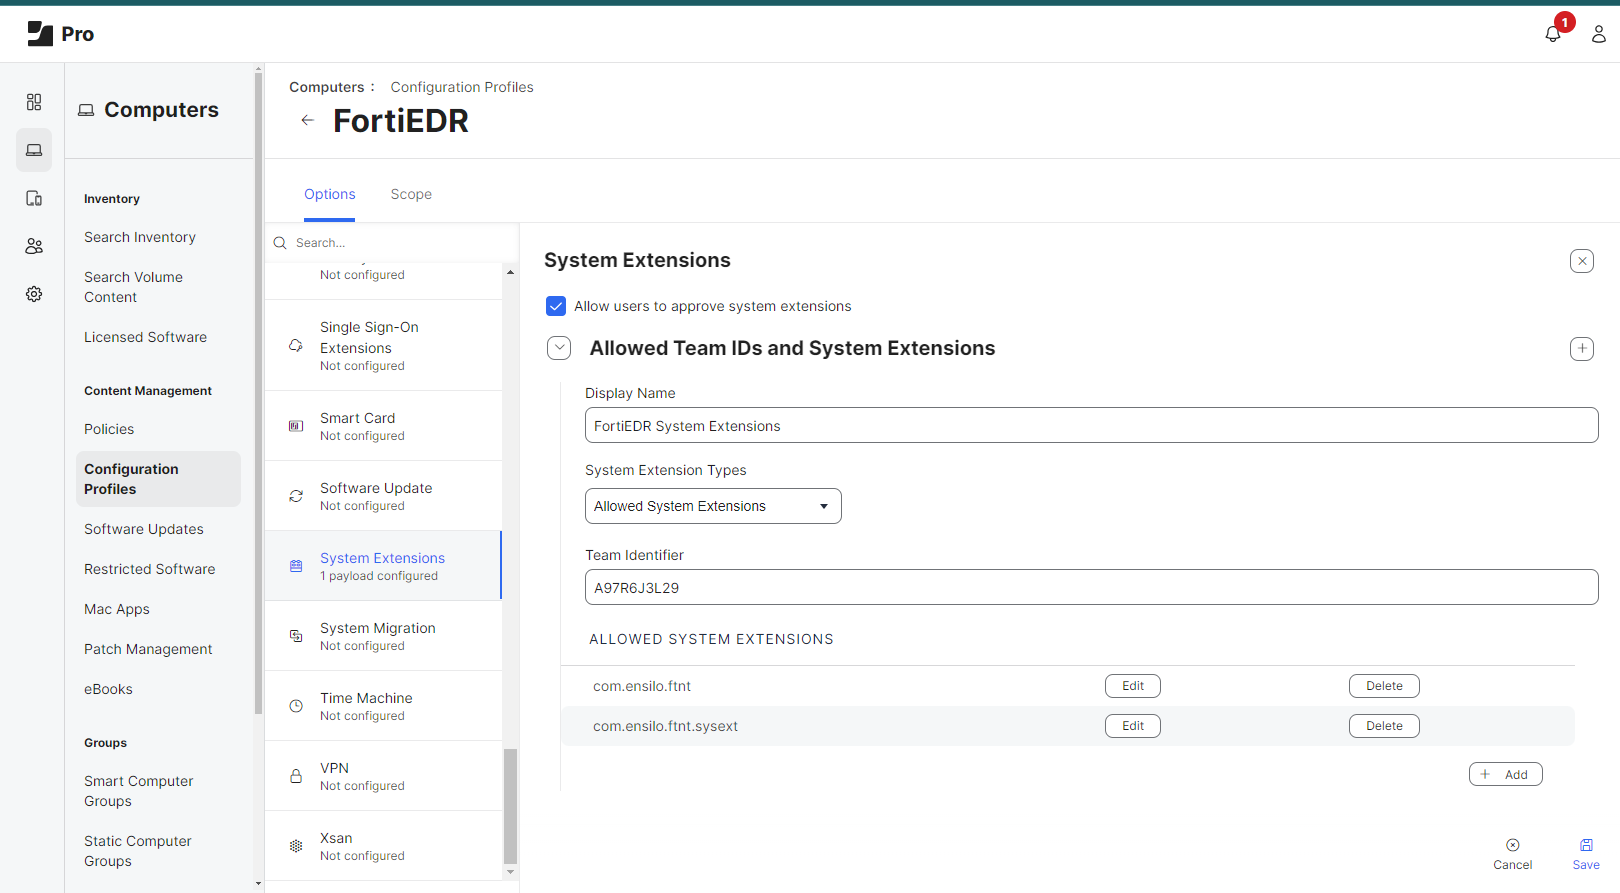Screen dimensions: 1620x893
Task: Click the Jamf Pro logo
Action: [60, 34]
